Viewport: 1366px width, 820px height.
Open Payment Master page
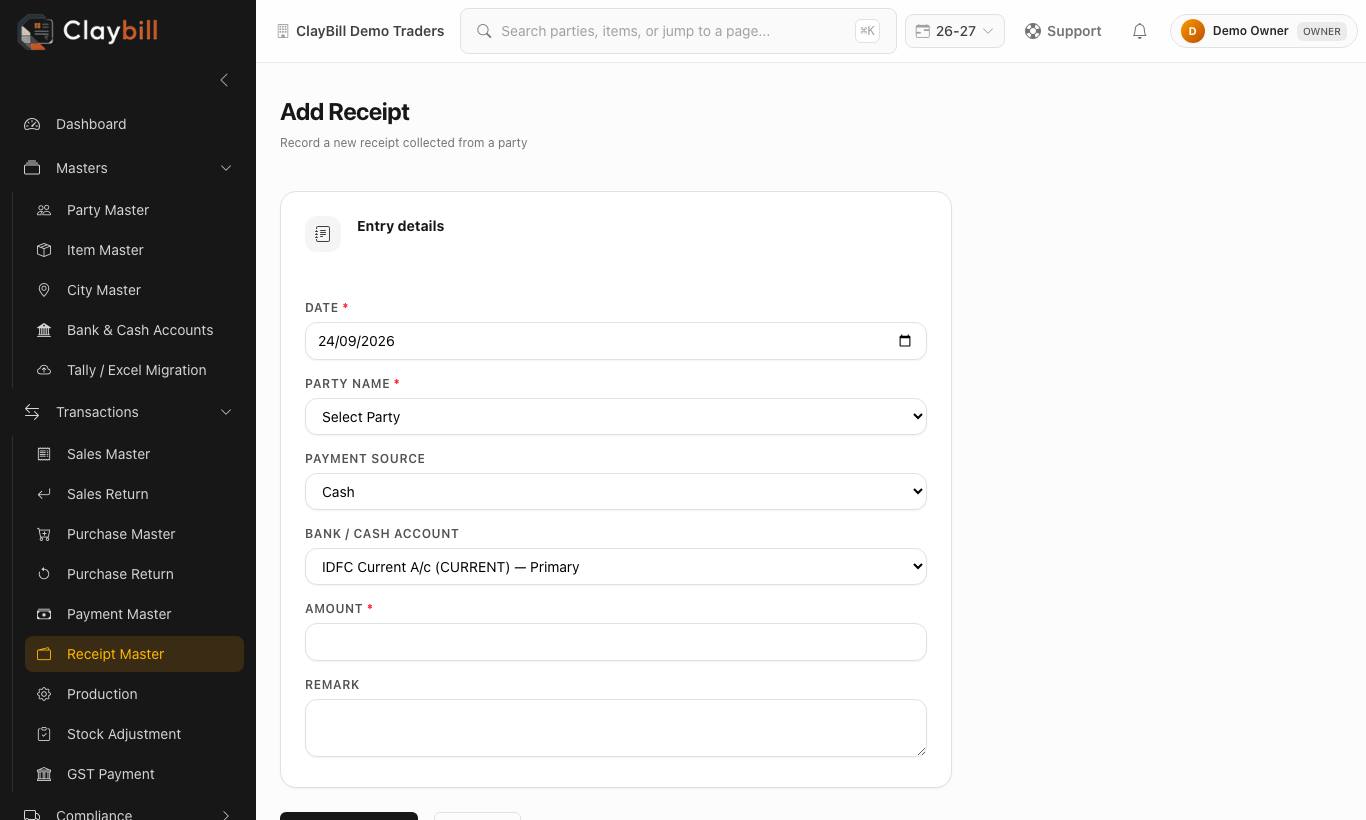pyautogui.click(x=134, y=614)
